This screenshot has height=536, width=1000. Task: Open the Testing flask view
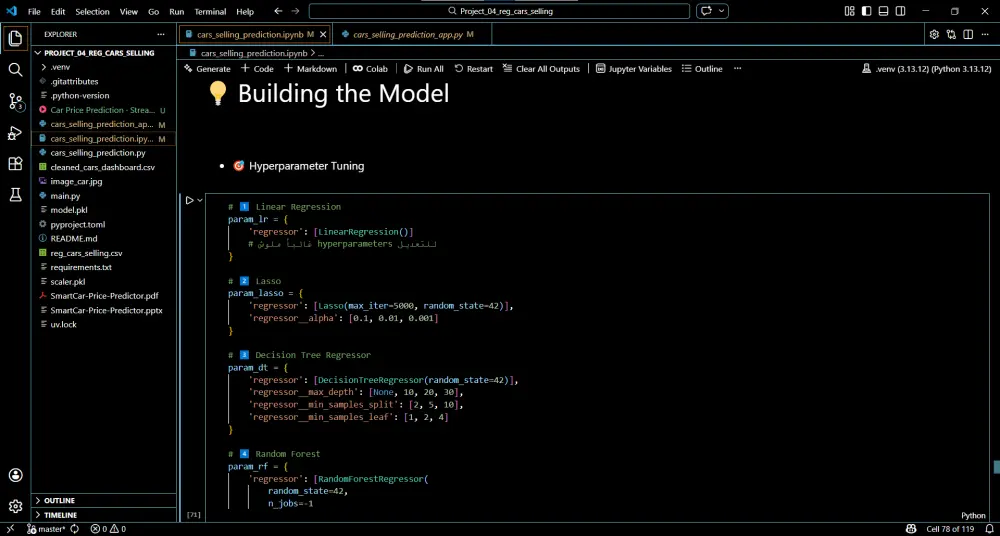point(15,195)
